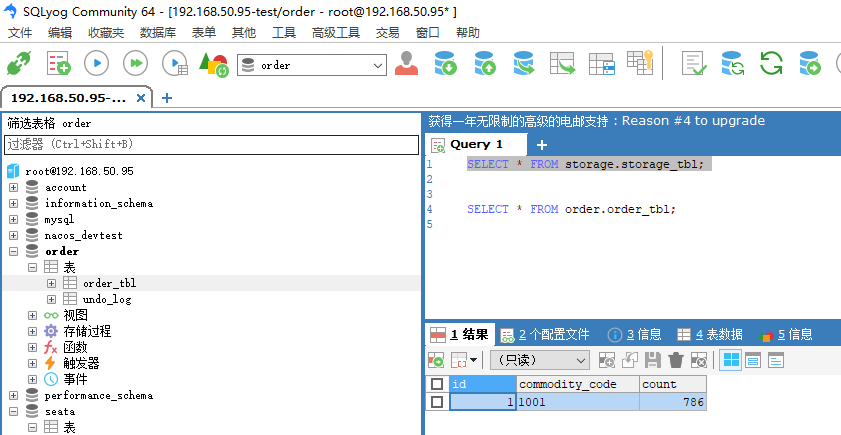Click cancel changes icon in results toolbar
Viewport: 841px width, 435px height.
699,360
